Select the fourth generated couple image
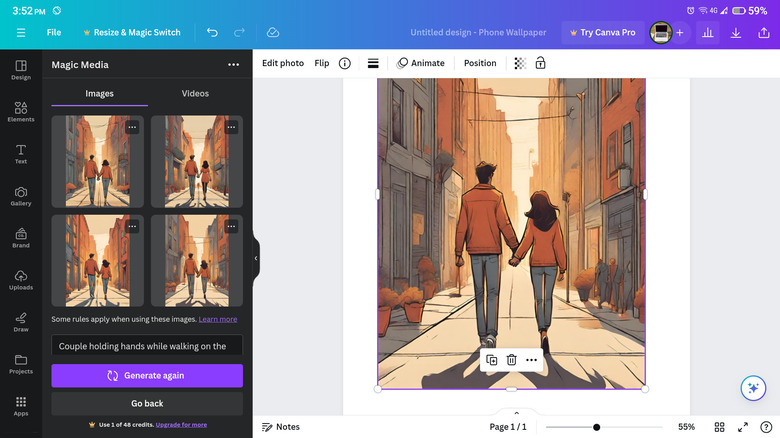This screenshot has height=438, width=780. [197, 261]
